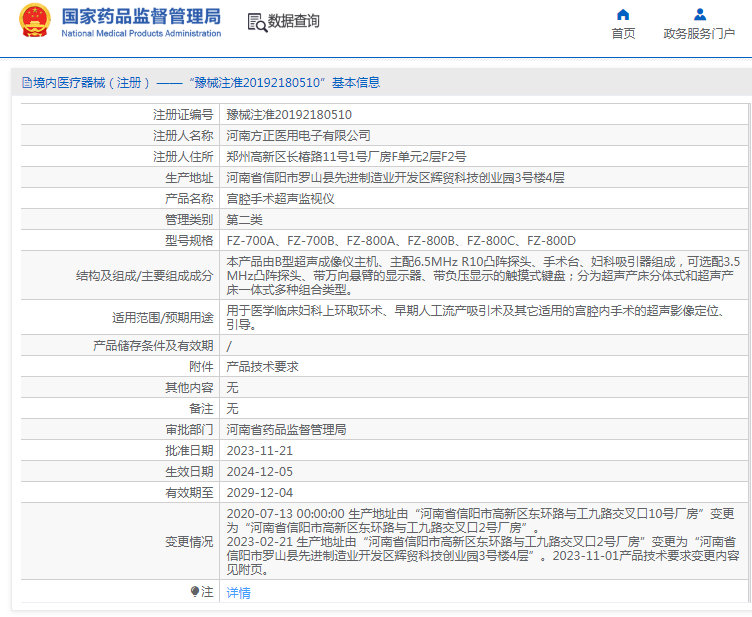Select approval department 河南省药品监督管理局
752x617 pixels.
[286, 430]
